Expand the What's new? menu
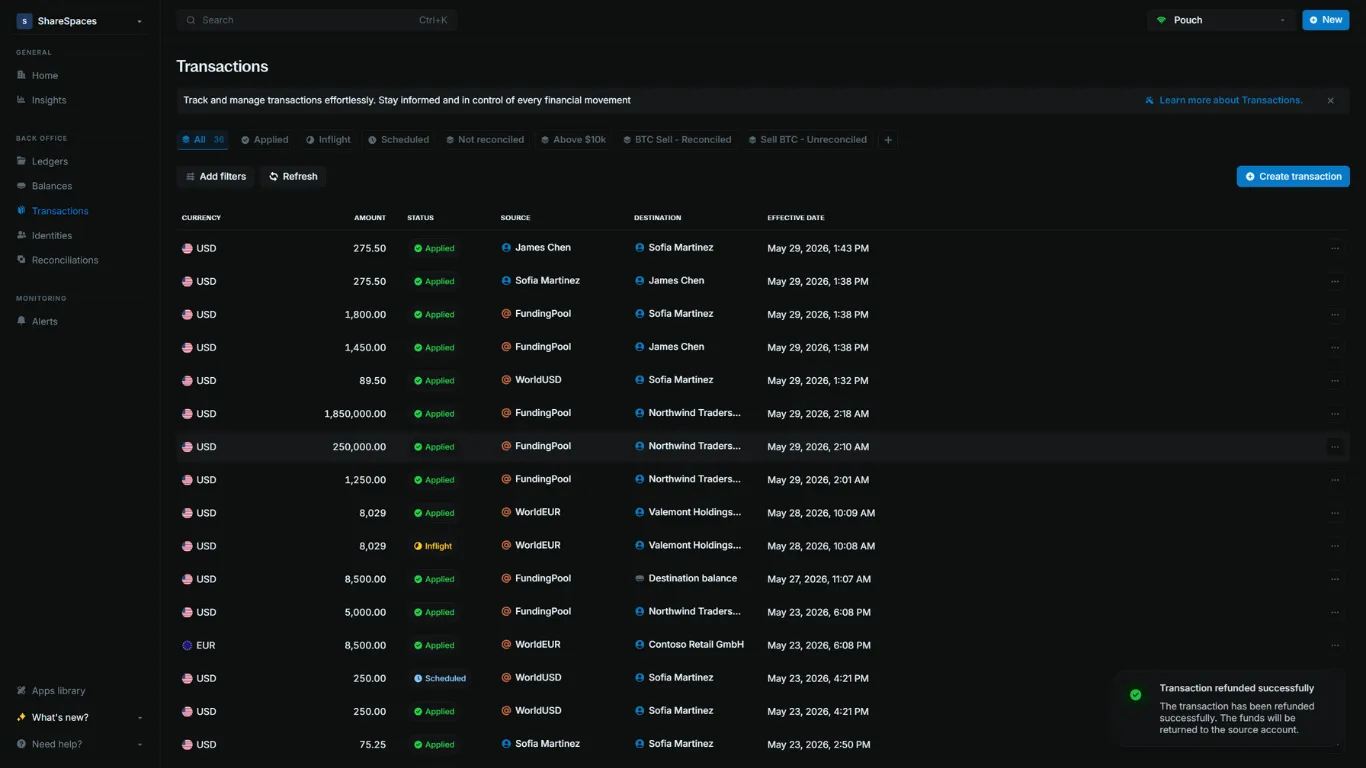Image resolution: width=1366 pixels, height=768 pixels. 80,717
